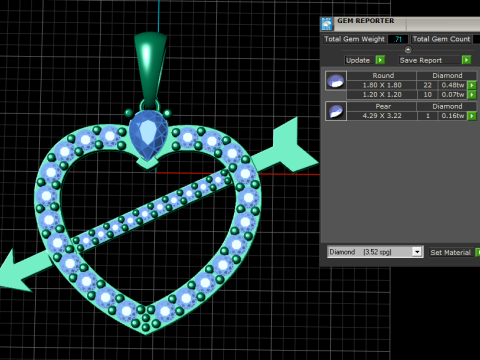Click the arrowhead at the lower left

tap(15, 272)
